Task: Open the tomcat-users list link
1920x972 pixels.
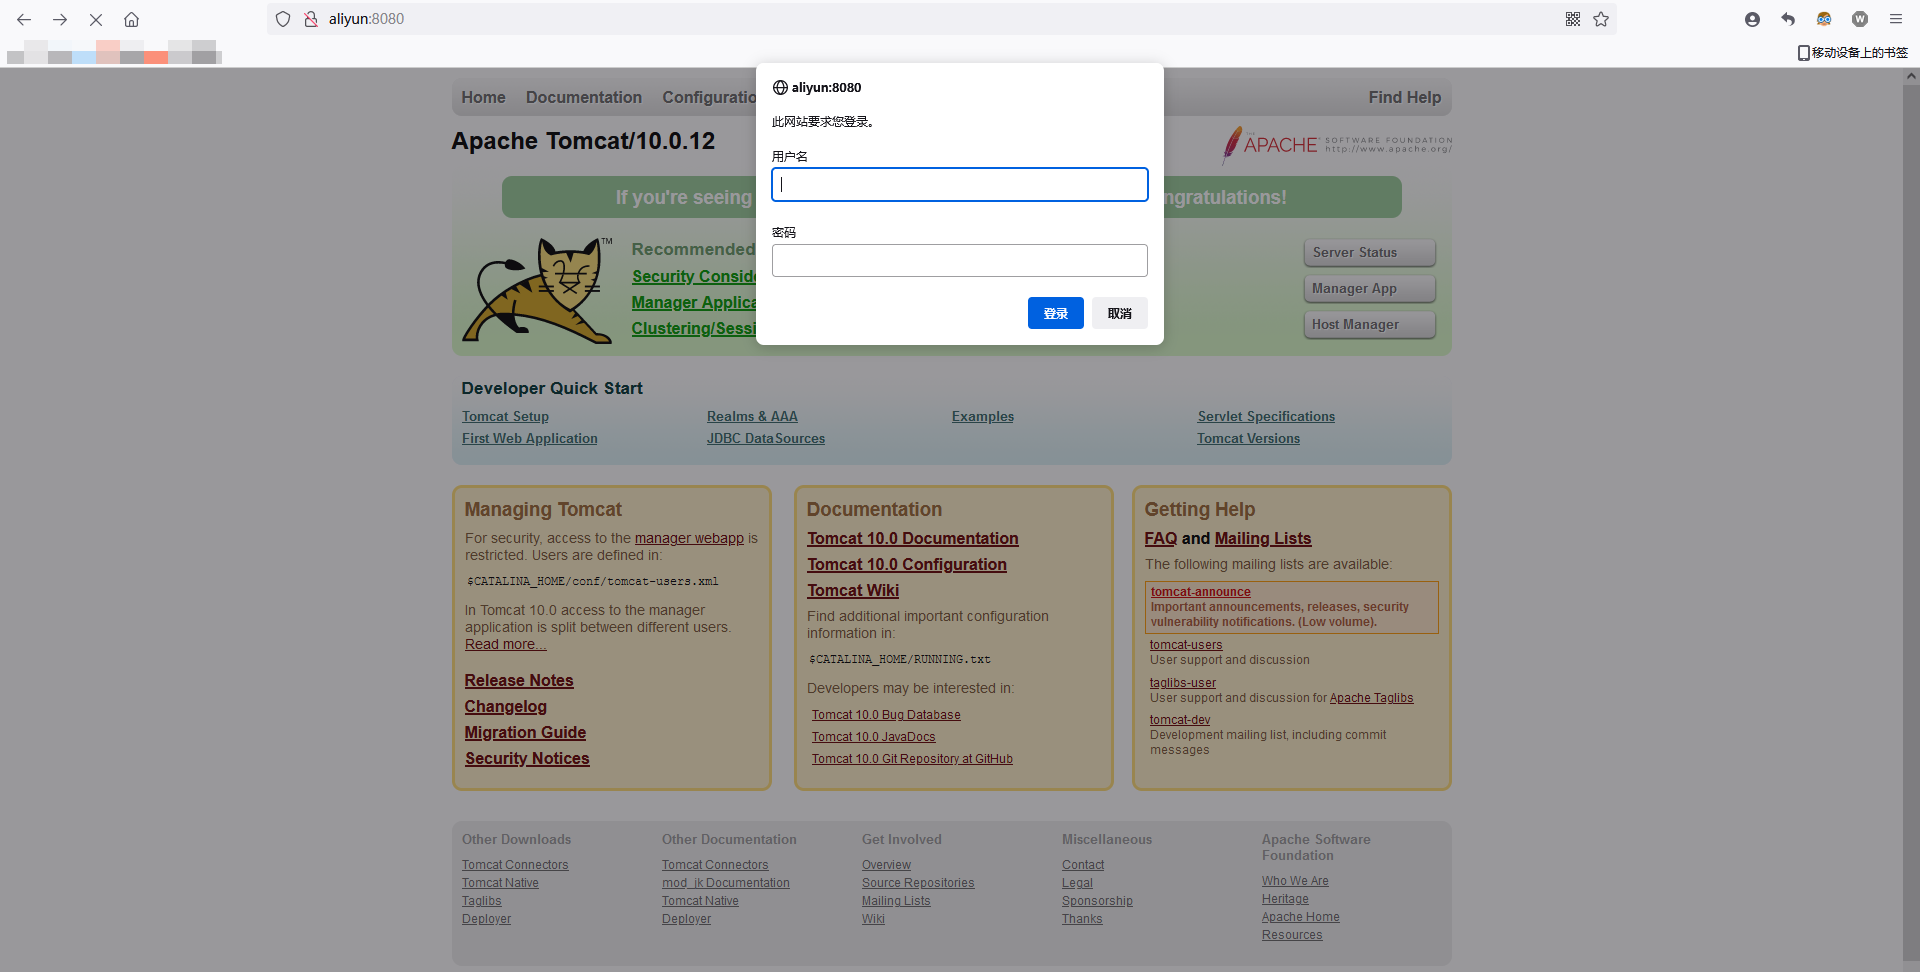Action: pyautogui.click(x=1186, y=645)
